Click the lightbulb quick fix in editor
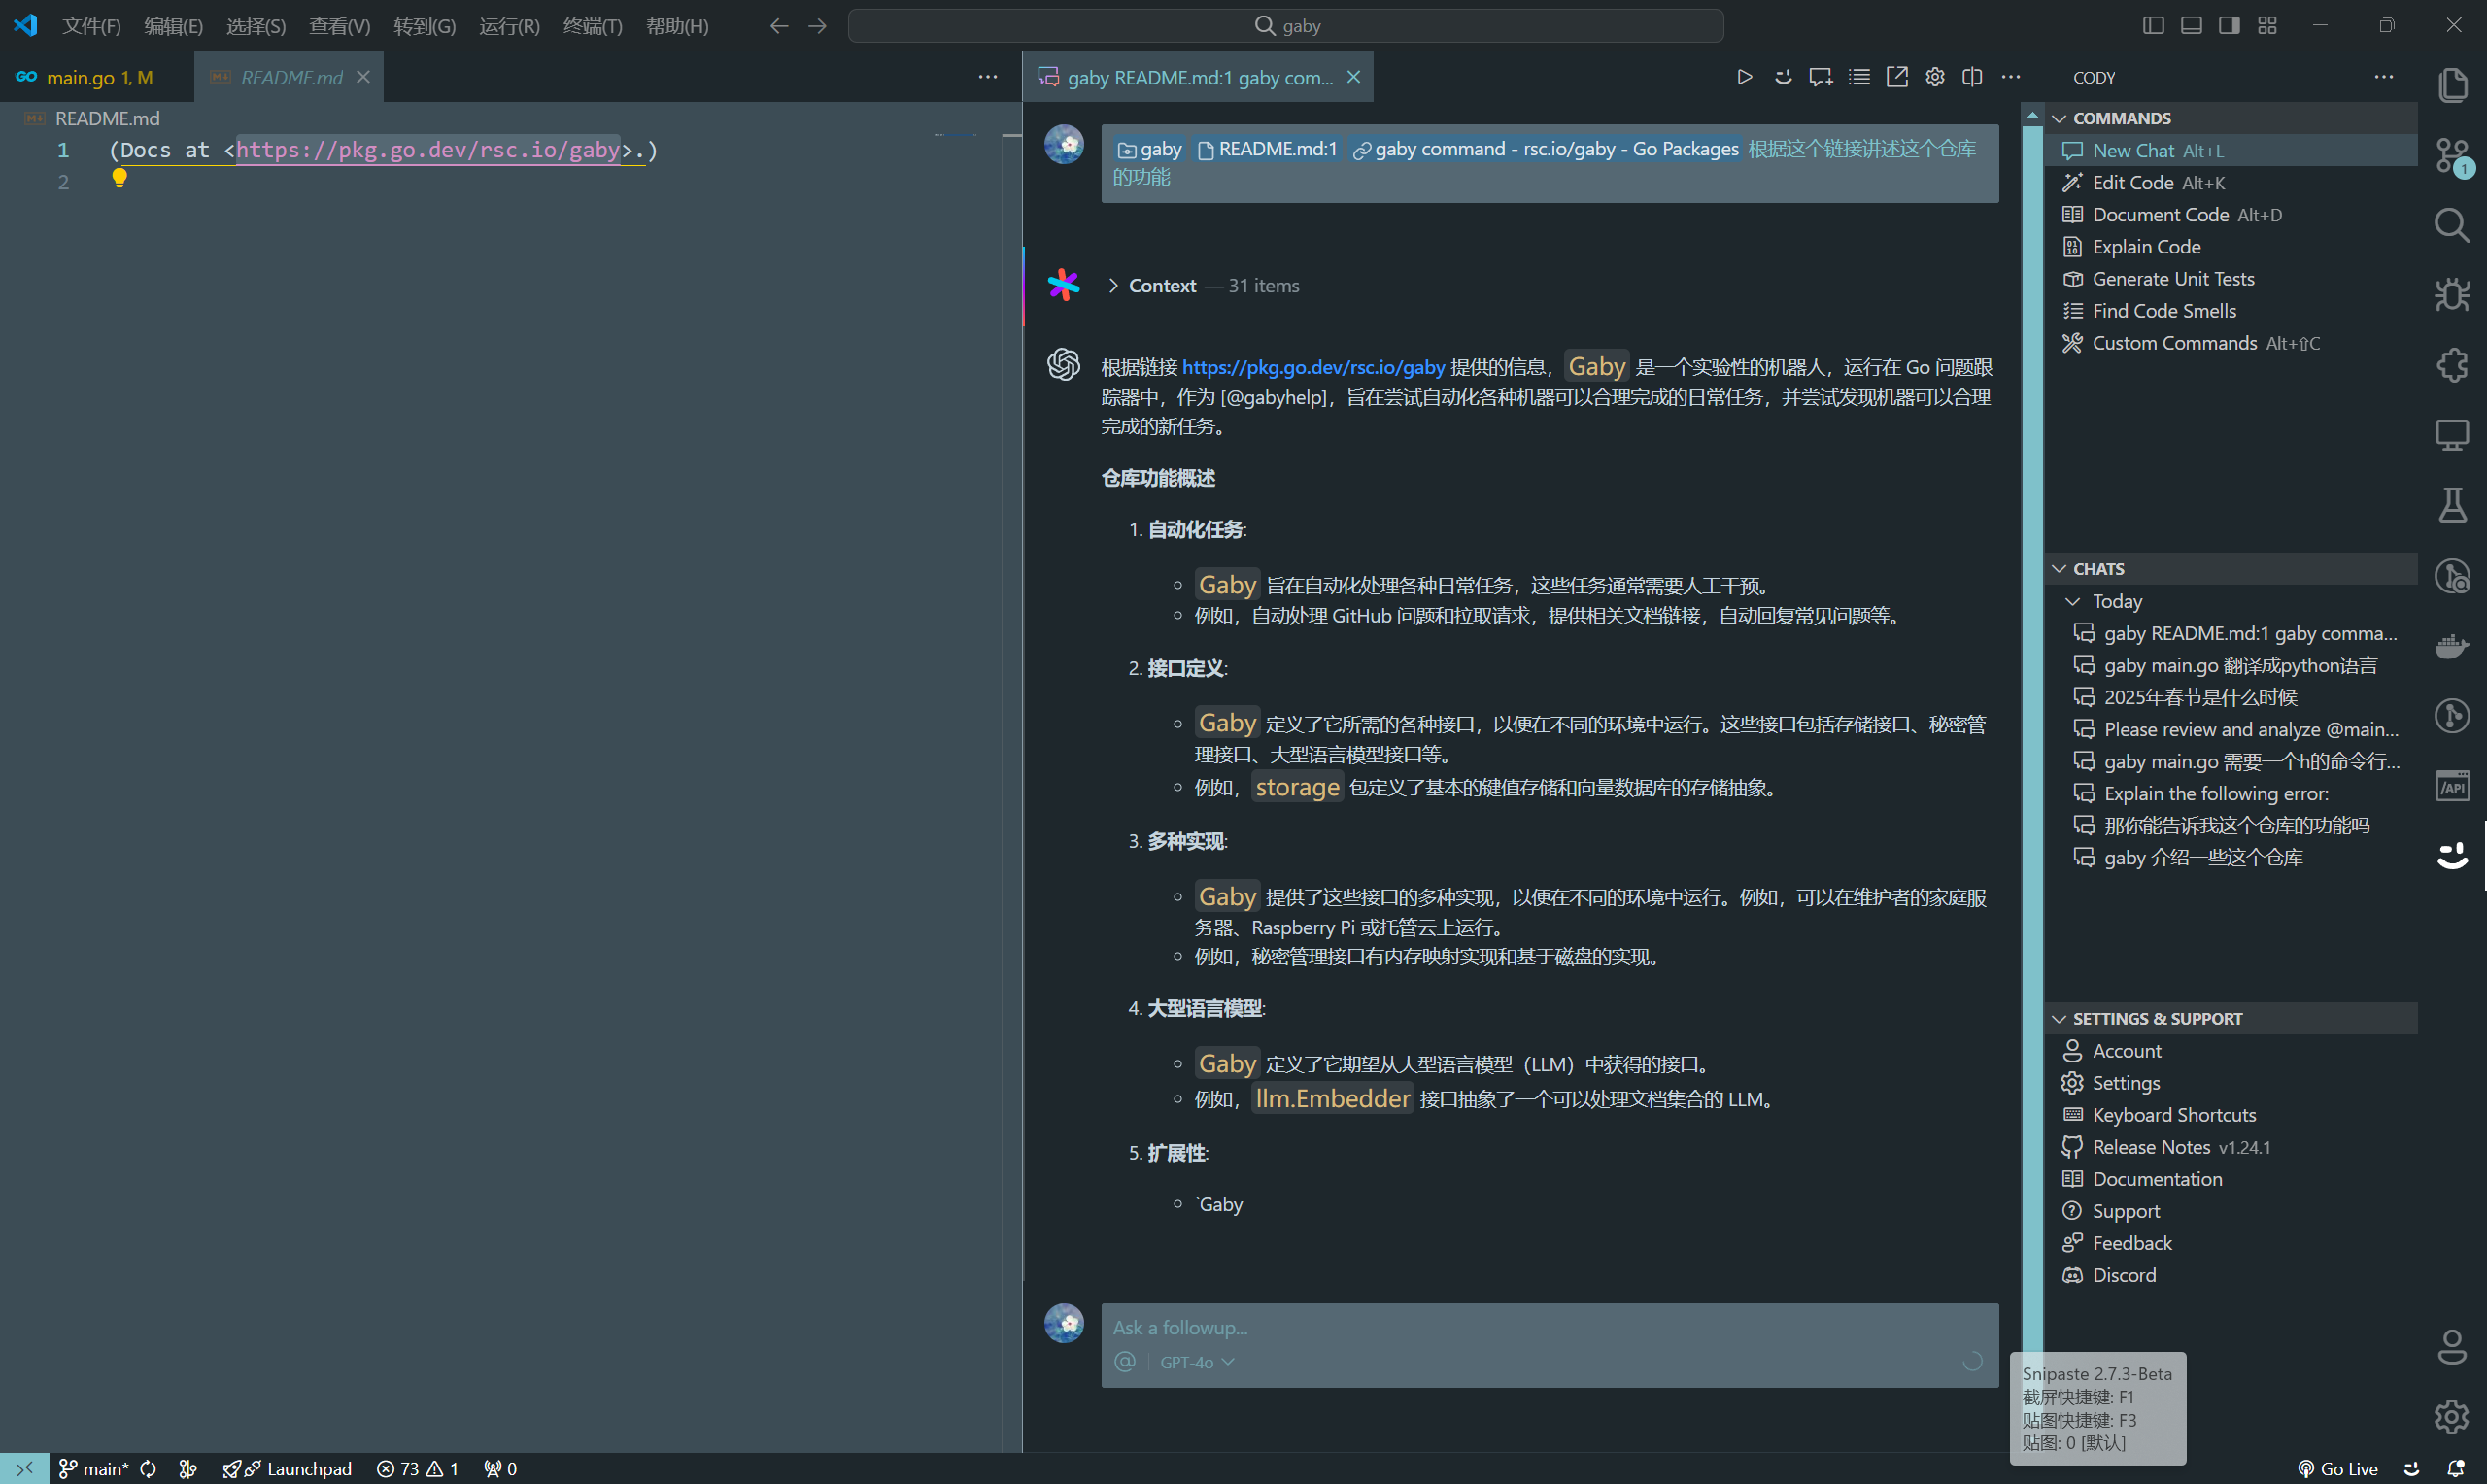 point(120,179)
